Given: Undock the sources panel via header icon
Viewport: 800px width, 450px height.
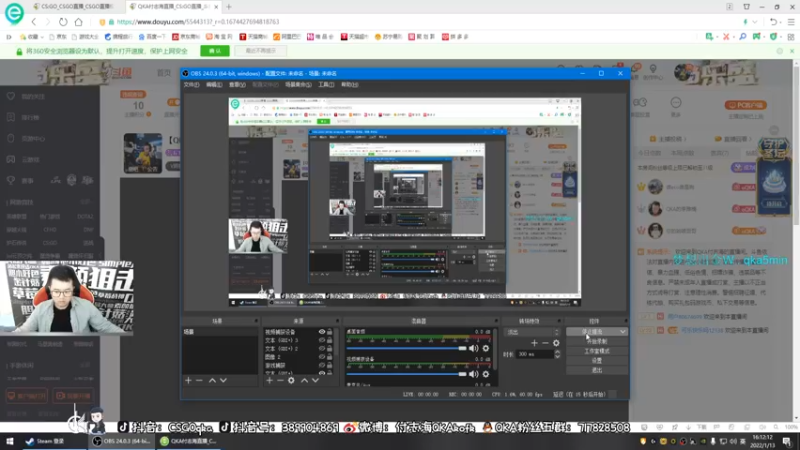Looking at the screenshot, I should (x=337, y=321).
